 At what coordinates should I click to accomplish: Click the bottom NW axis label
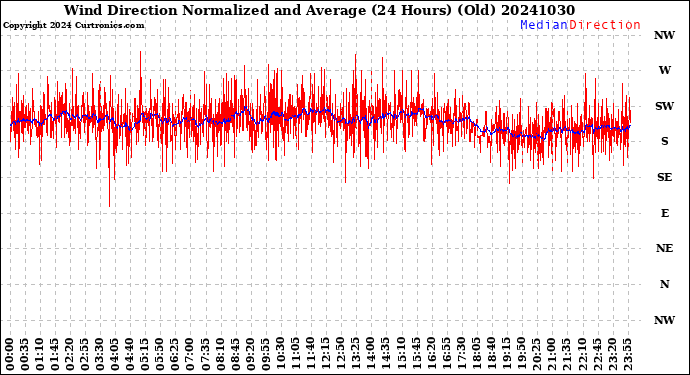click(x=664, y=320)
